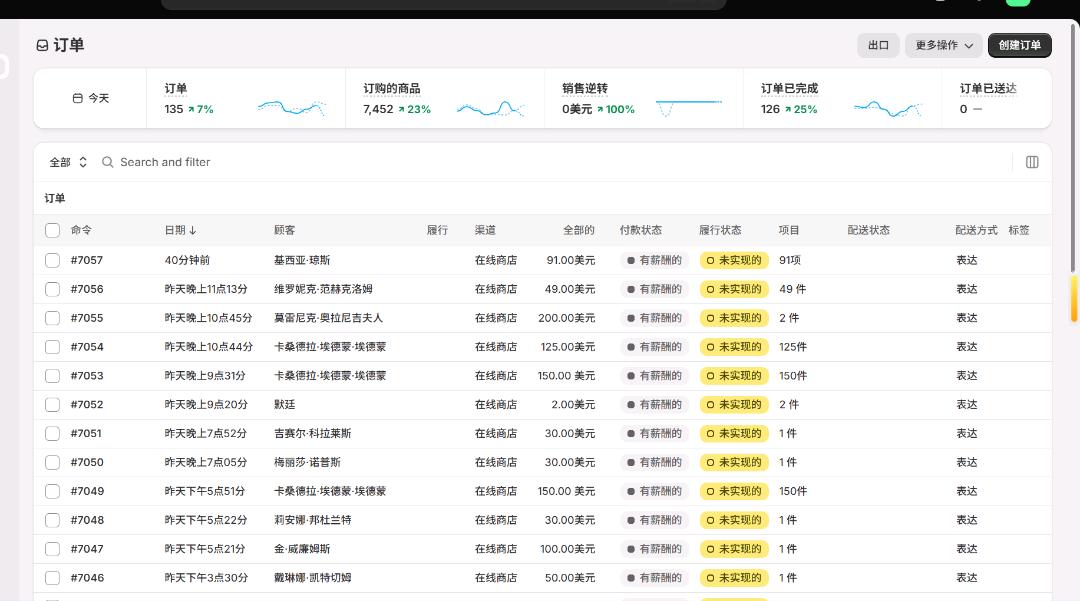Click customer 莉安娜·邦杜兰特

pyautogui.click(x=313, y=520)
